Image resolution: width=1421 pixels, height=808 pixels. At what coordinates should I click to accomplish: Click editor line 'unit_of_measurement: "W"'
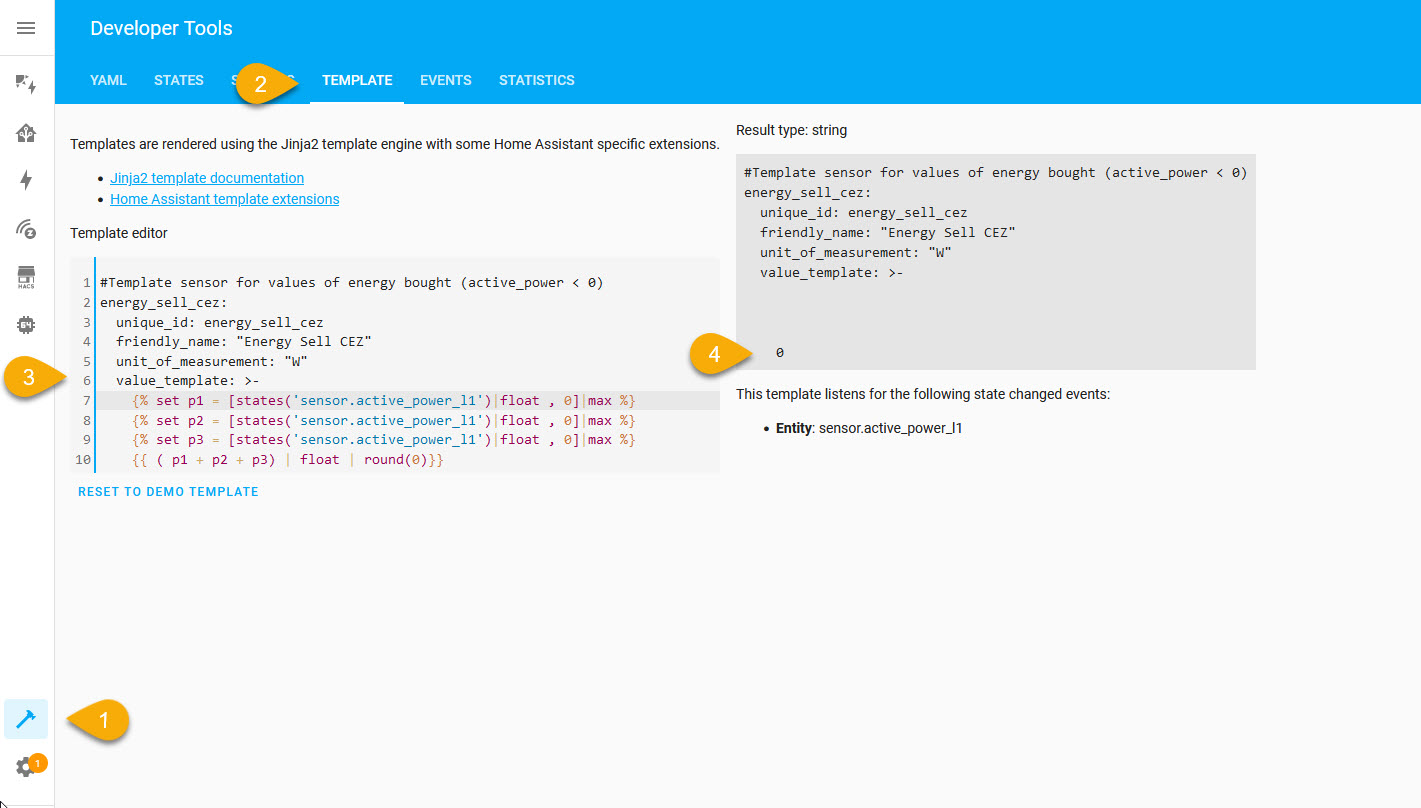pyautogui.click(x=212, y=361)
